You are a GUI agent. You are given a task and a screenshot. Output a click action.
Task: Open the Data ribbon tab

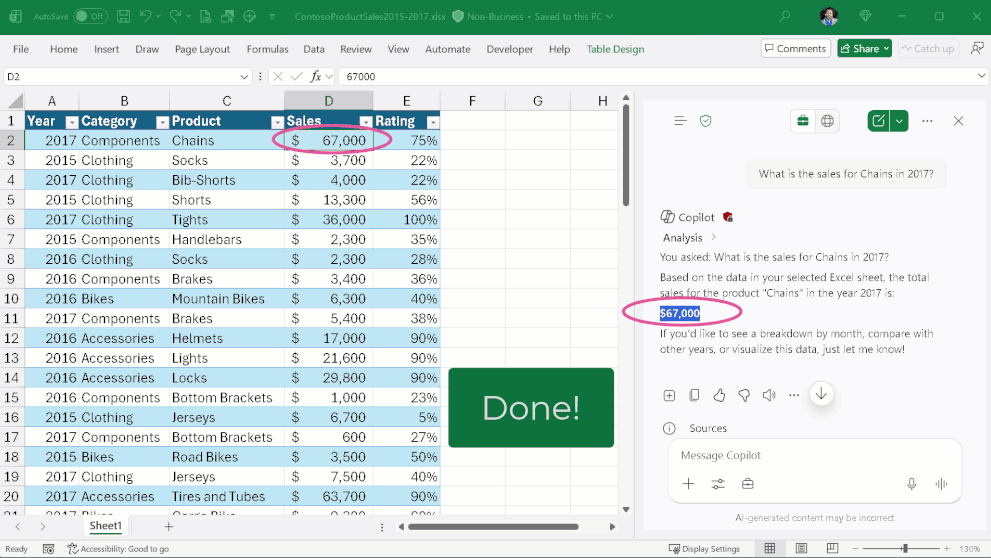click(313, 49)
